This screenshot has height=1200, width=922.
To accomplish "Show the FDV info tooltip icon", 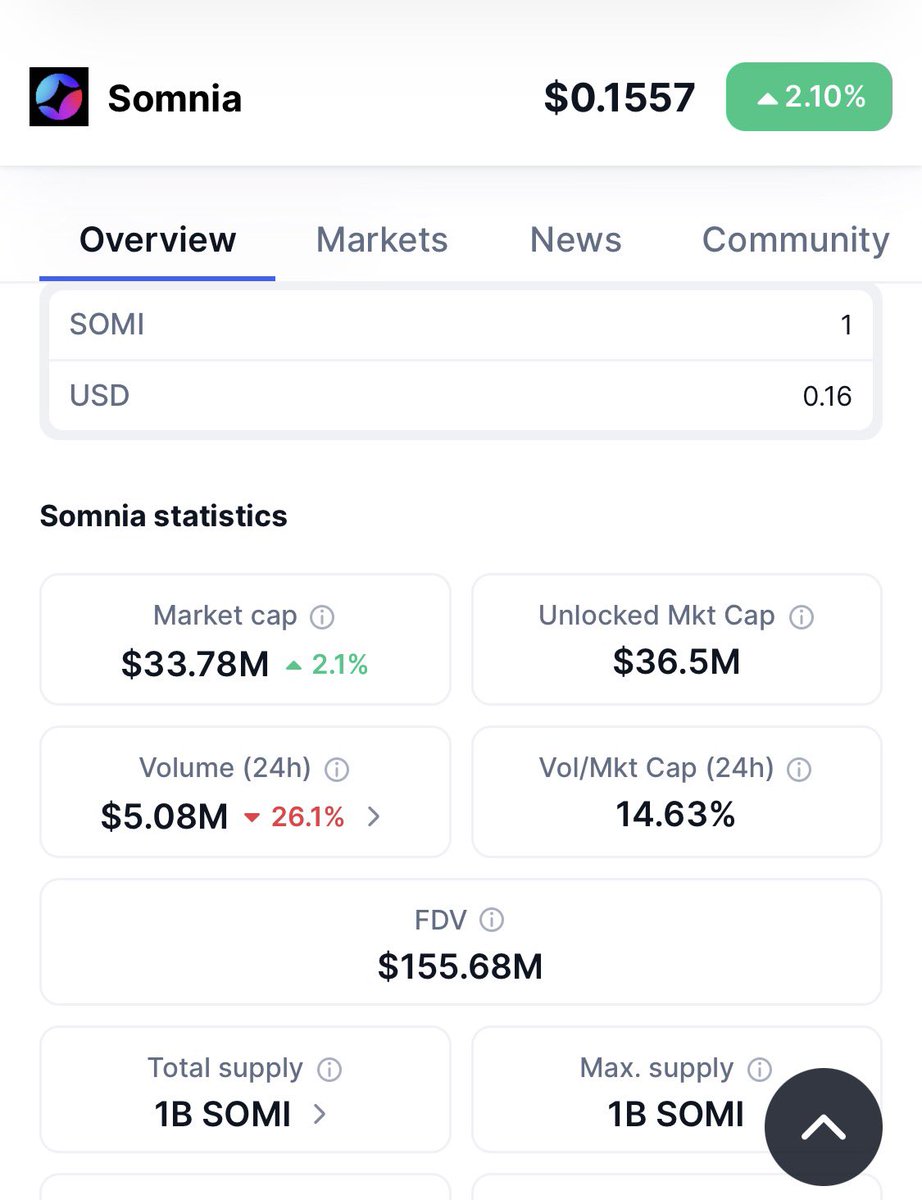I will coord(491,920).
